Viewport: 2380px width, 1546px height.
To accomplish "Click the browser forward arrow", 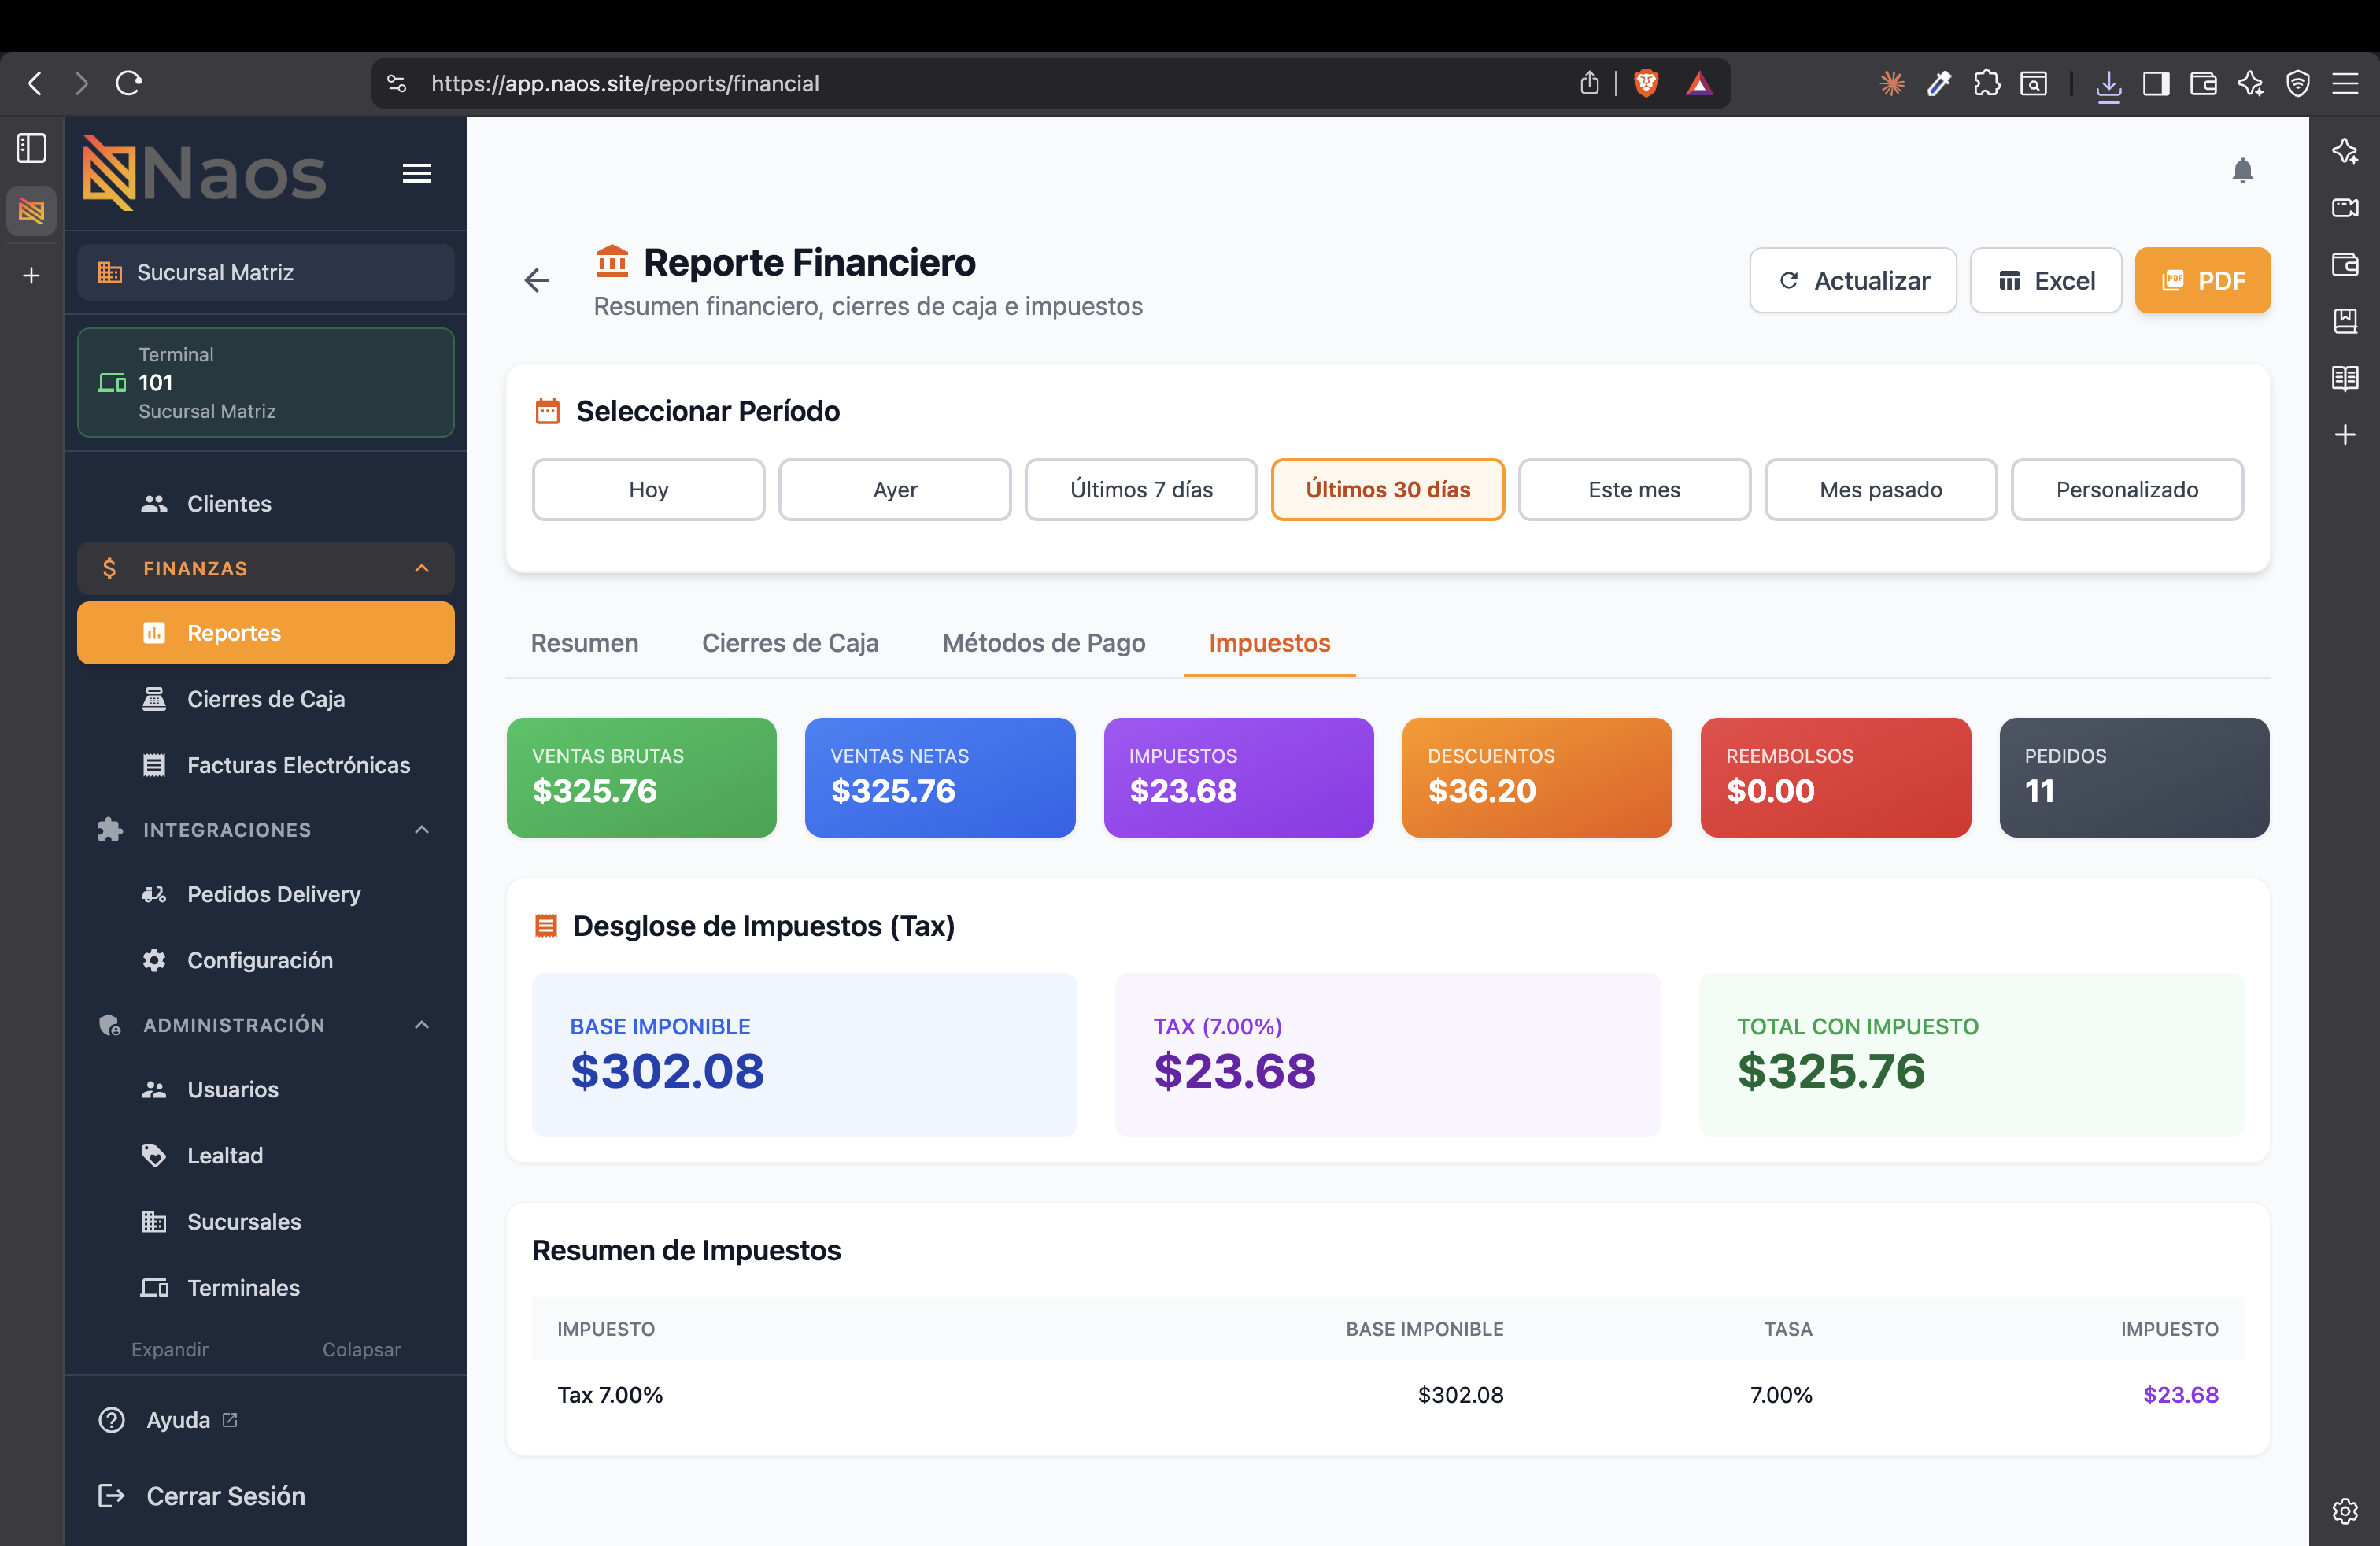I will (82, 83).
